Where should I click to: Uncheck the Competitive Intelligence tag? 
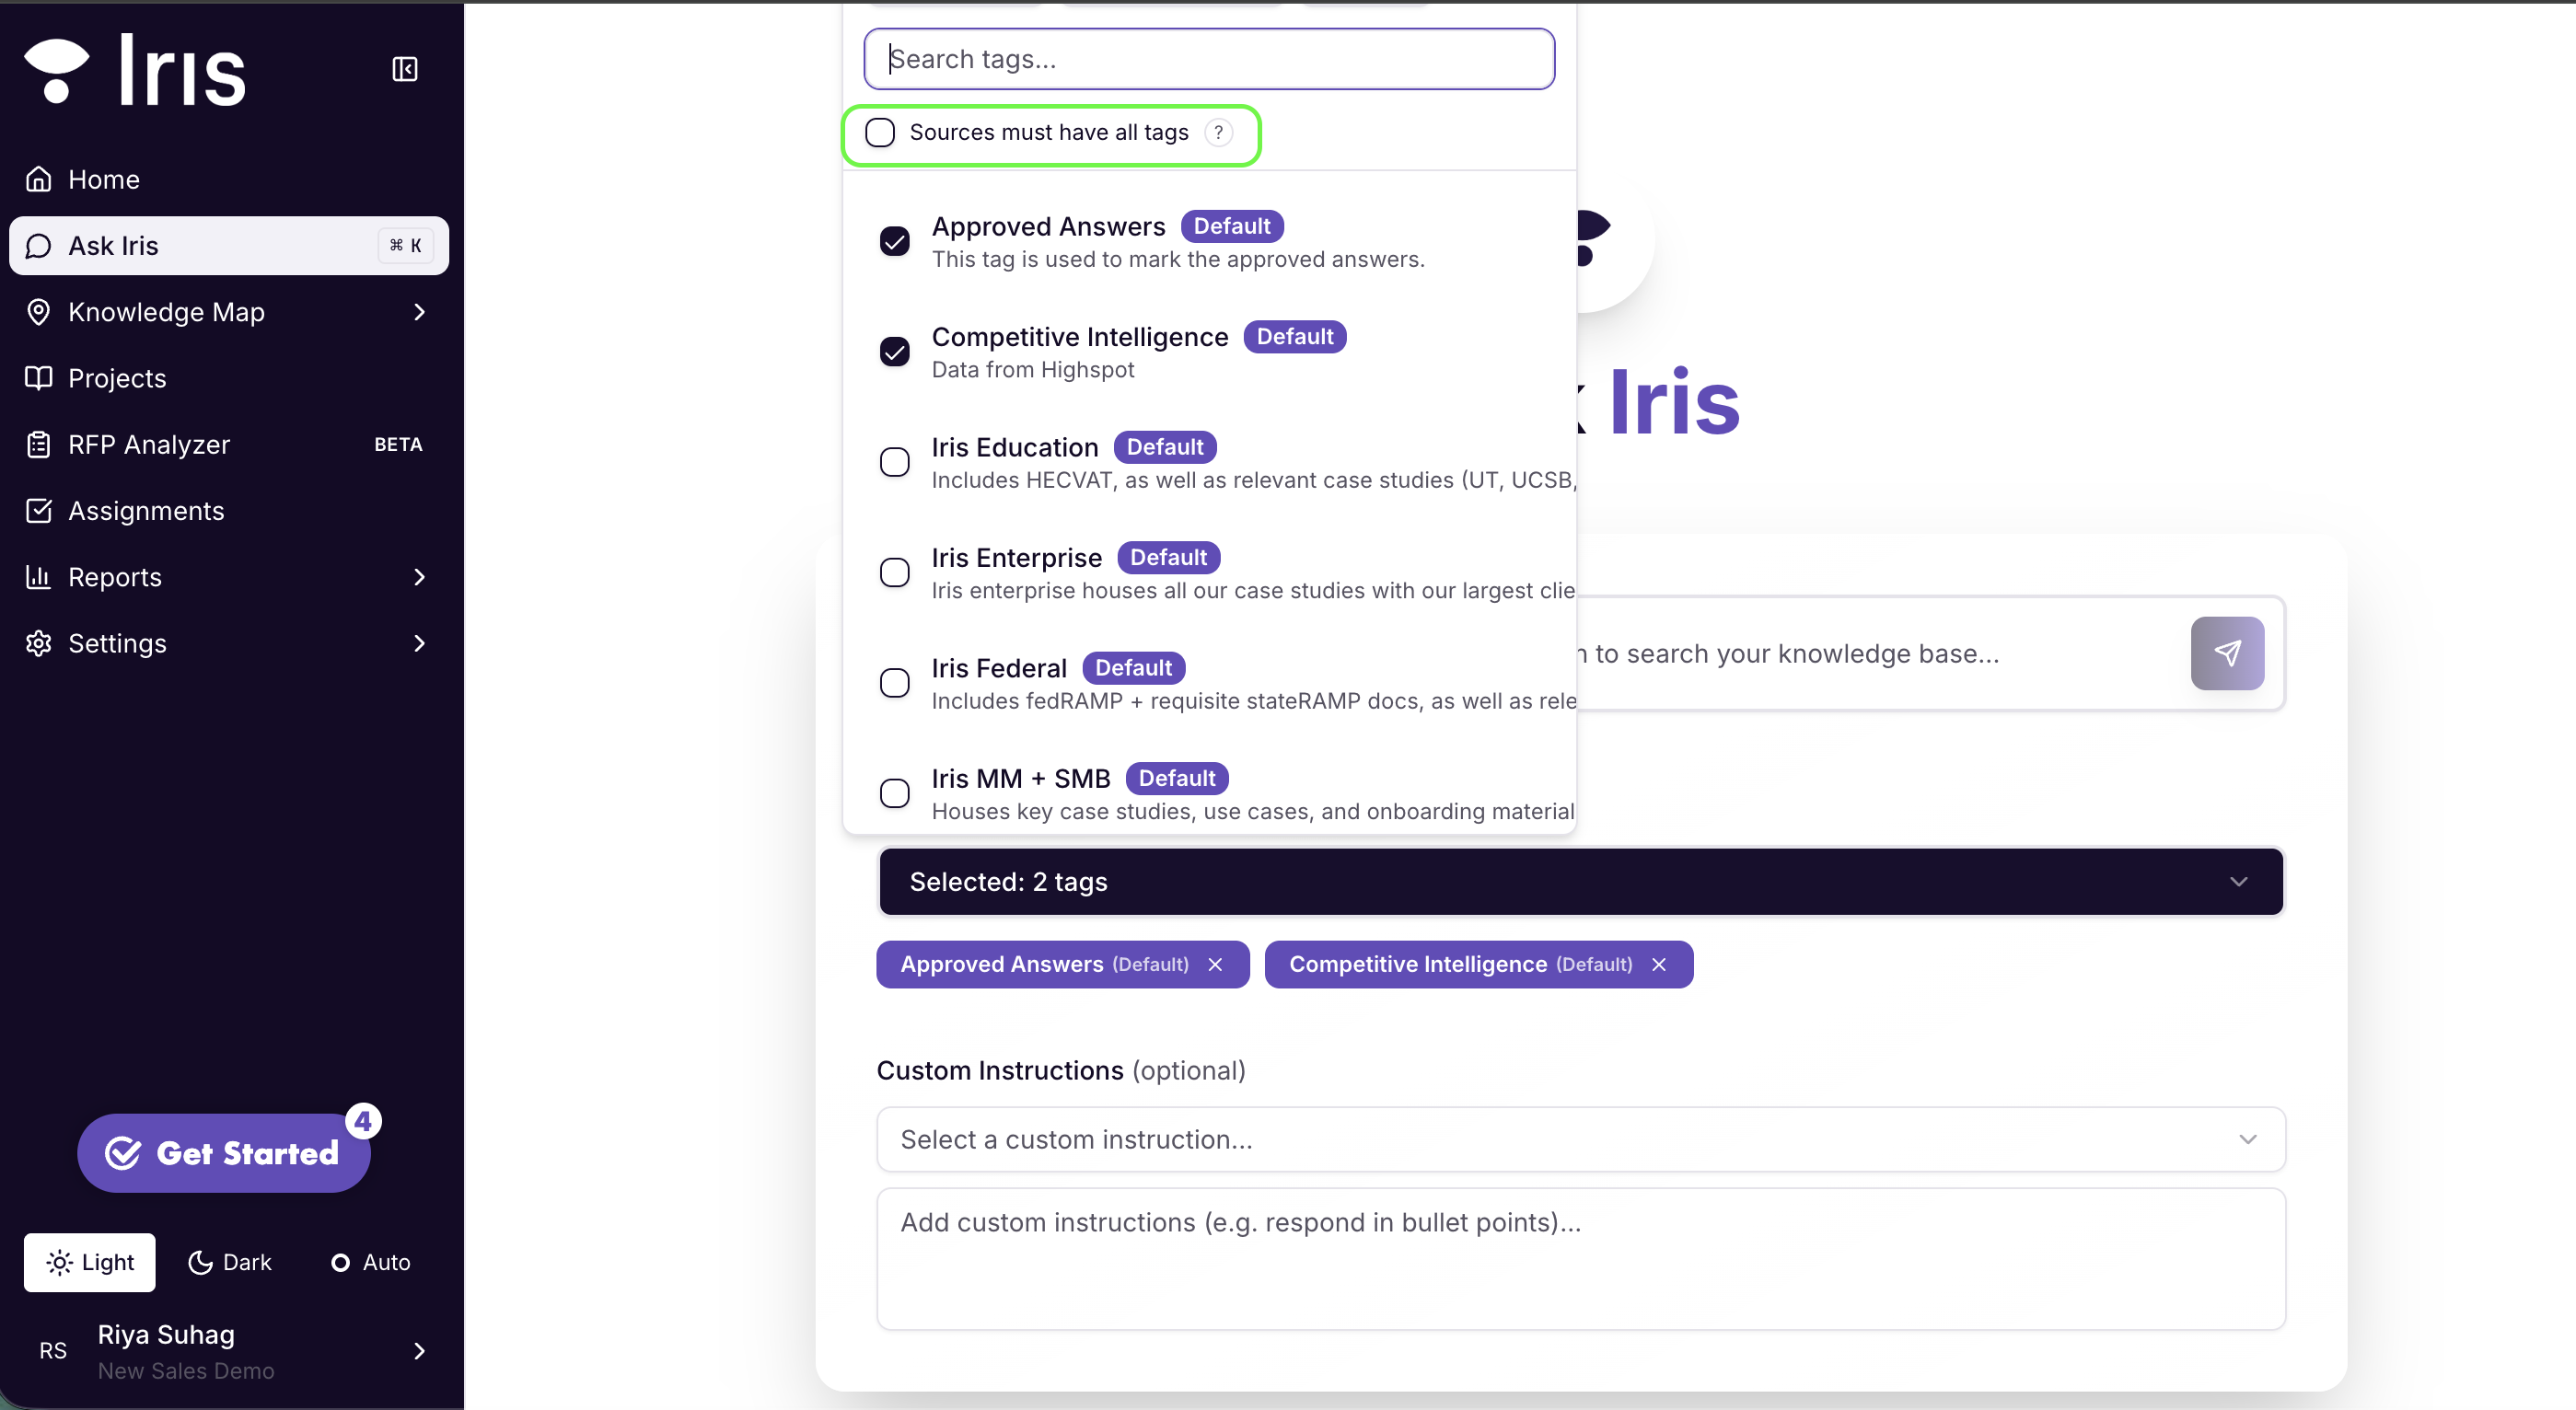(x=895, y=352)
